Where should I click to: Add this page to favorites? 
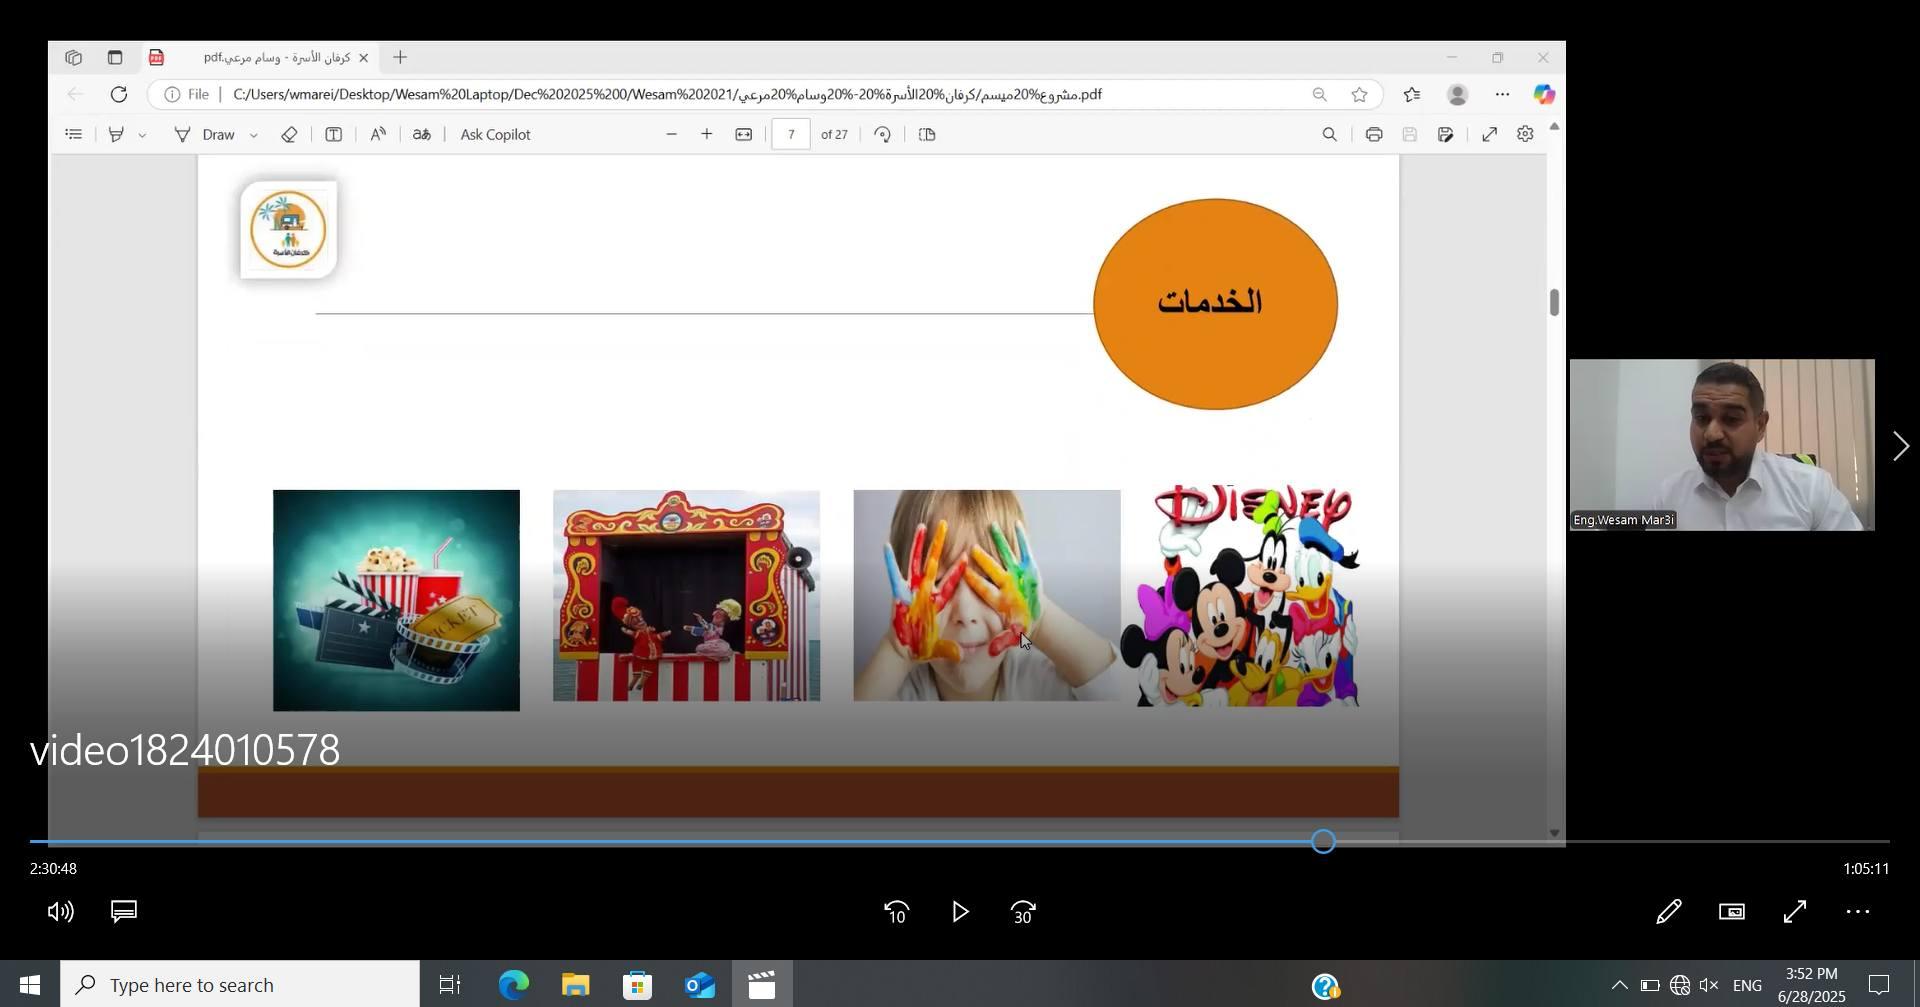[1359, 94]
